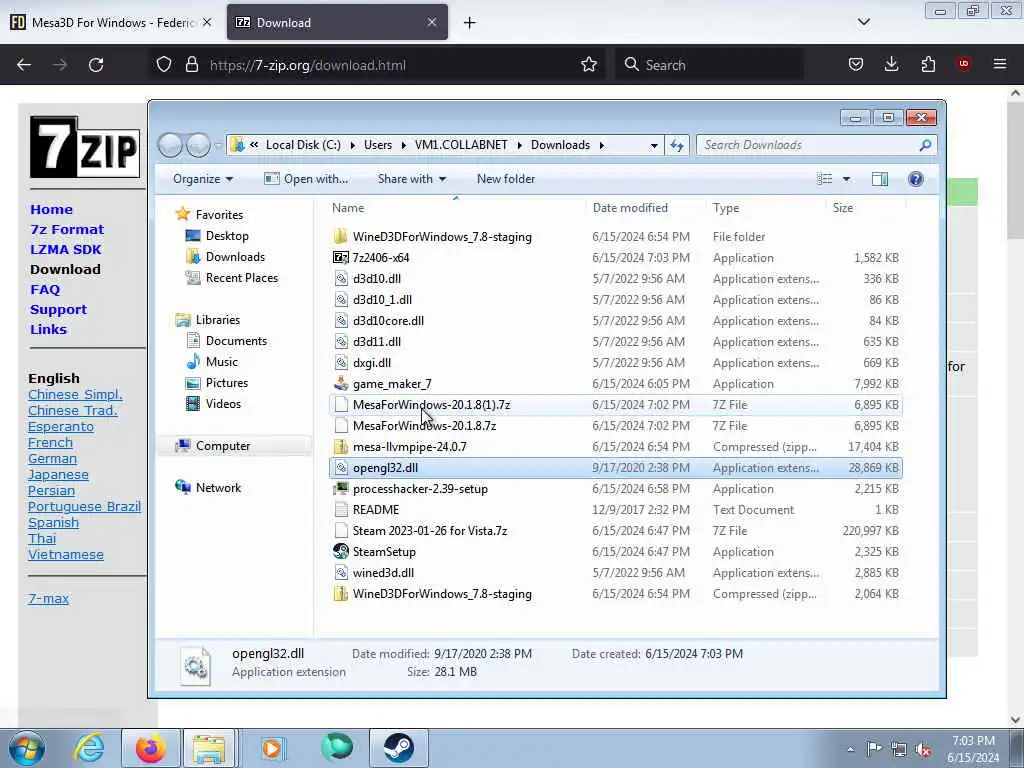Viewport: 1024px width, 768px height.
Task: Select Pictures library
Action: point(227,383)
